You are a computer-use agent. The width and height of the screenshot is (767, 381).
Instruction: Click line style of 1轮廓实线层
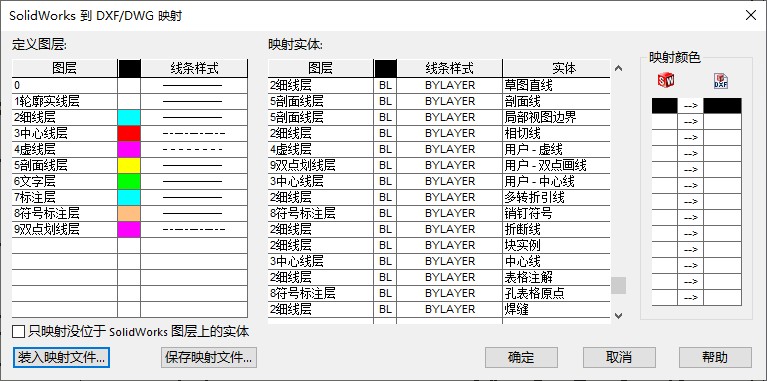coord(194,102)
